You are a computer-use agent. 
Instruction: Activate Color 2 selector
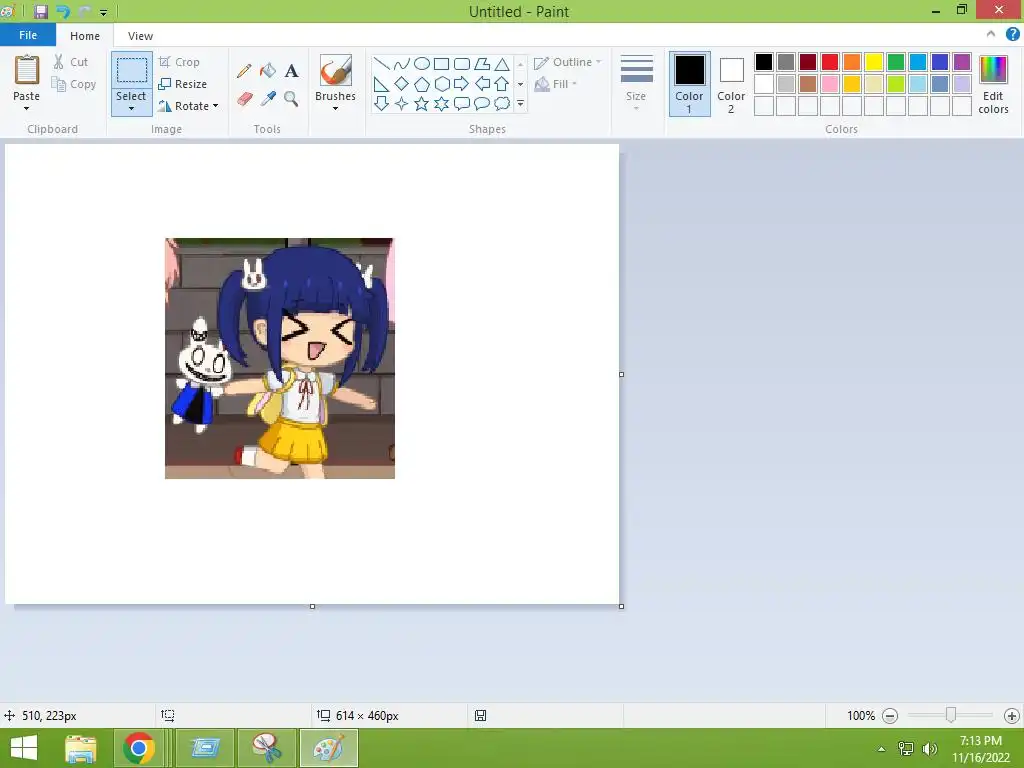click(731, 84)
